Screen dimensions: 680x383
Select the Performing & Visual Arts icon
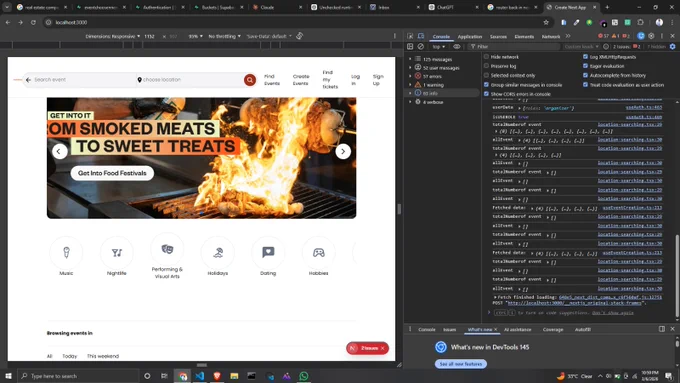[167, 249]
